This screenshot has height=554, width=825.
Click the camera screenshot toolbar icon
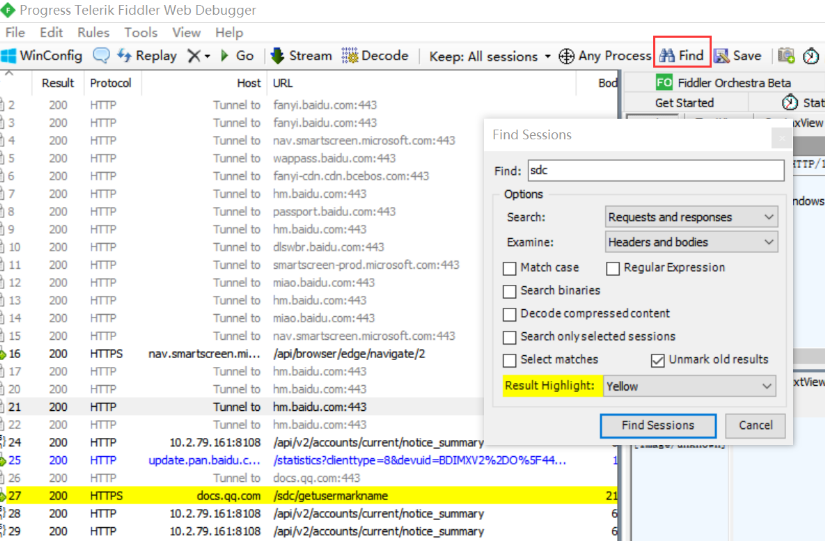(x=786, y=56)
